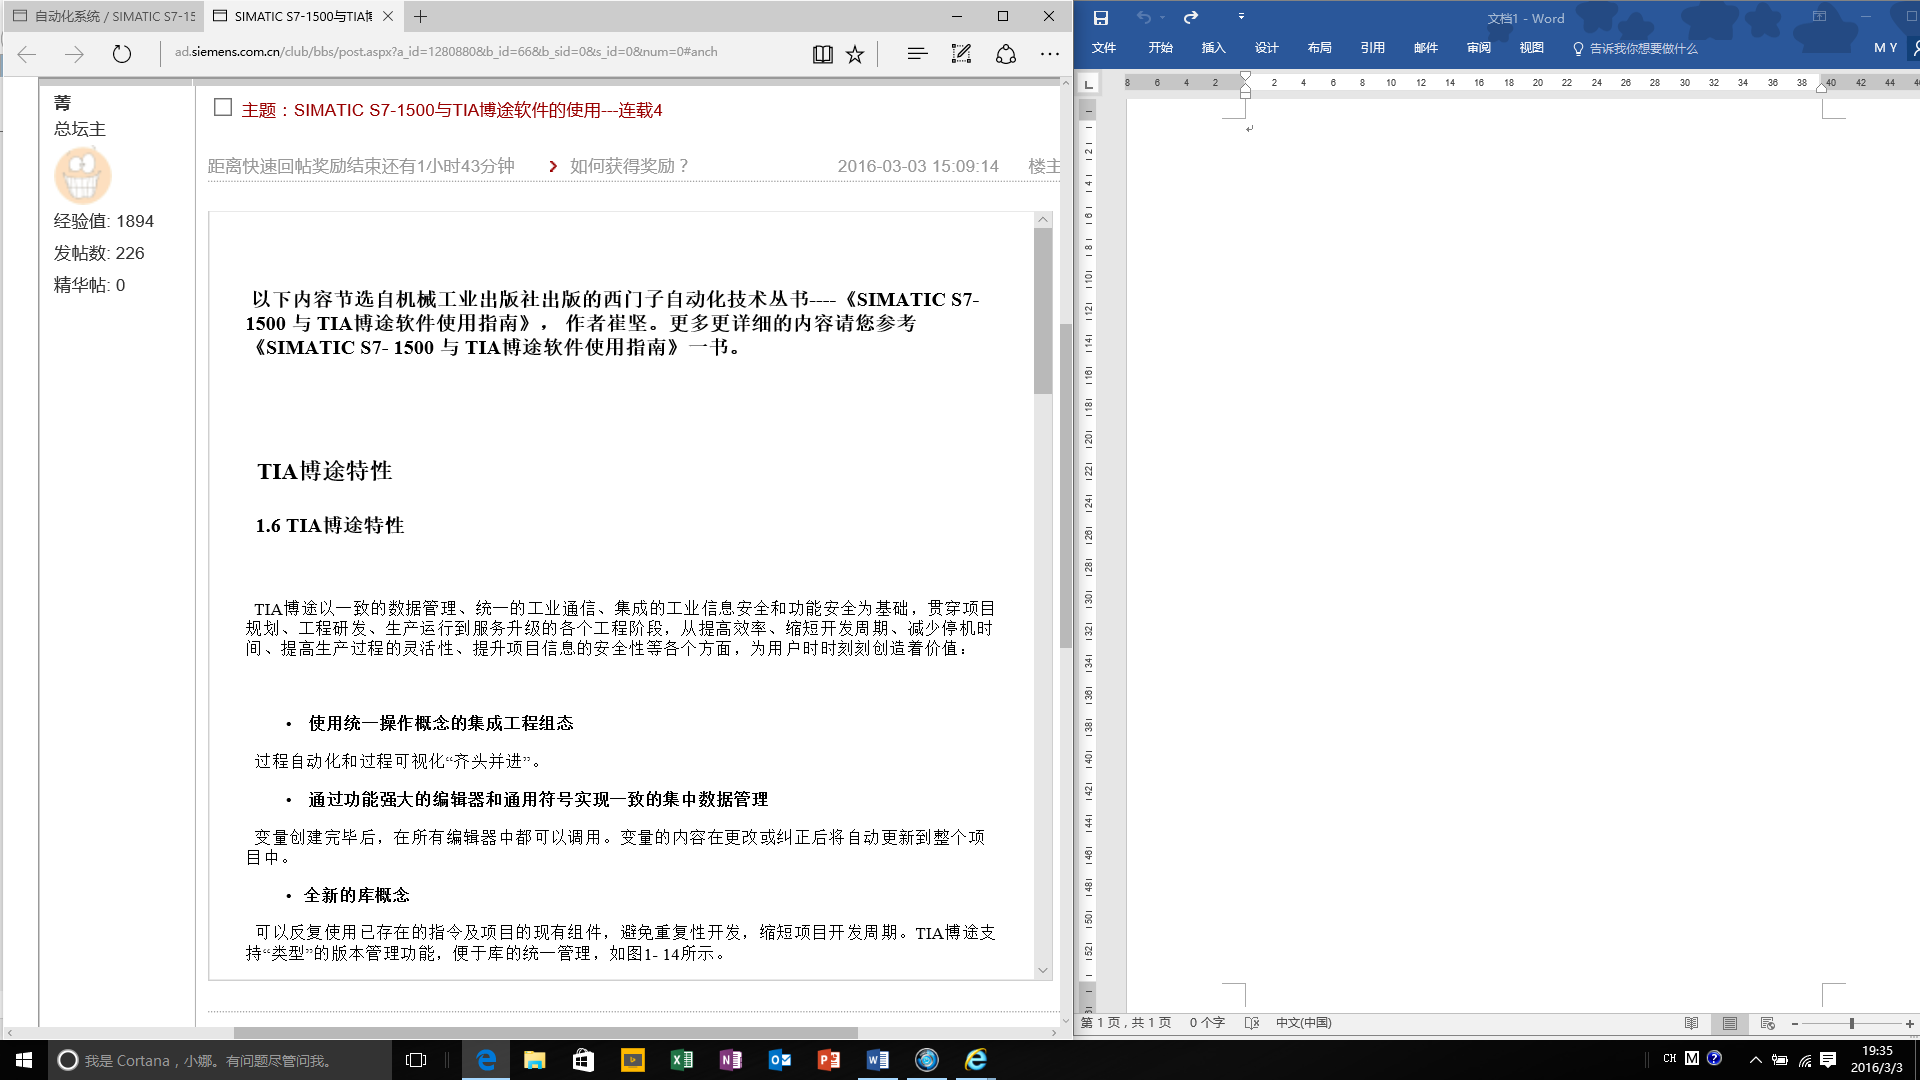Click the Save icon in Word
The image size is (1920, 1080).
pyautogui.click(x=1100, y=17)
